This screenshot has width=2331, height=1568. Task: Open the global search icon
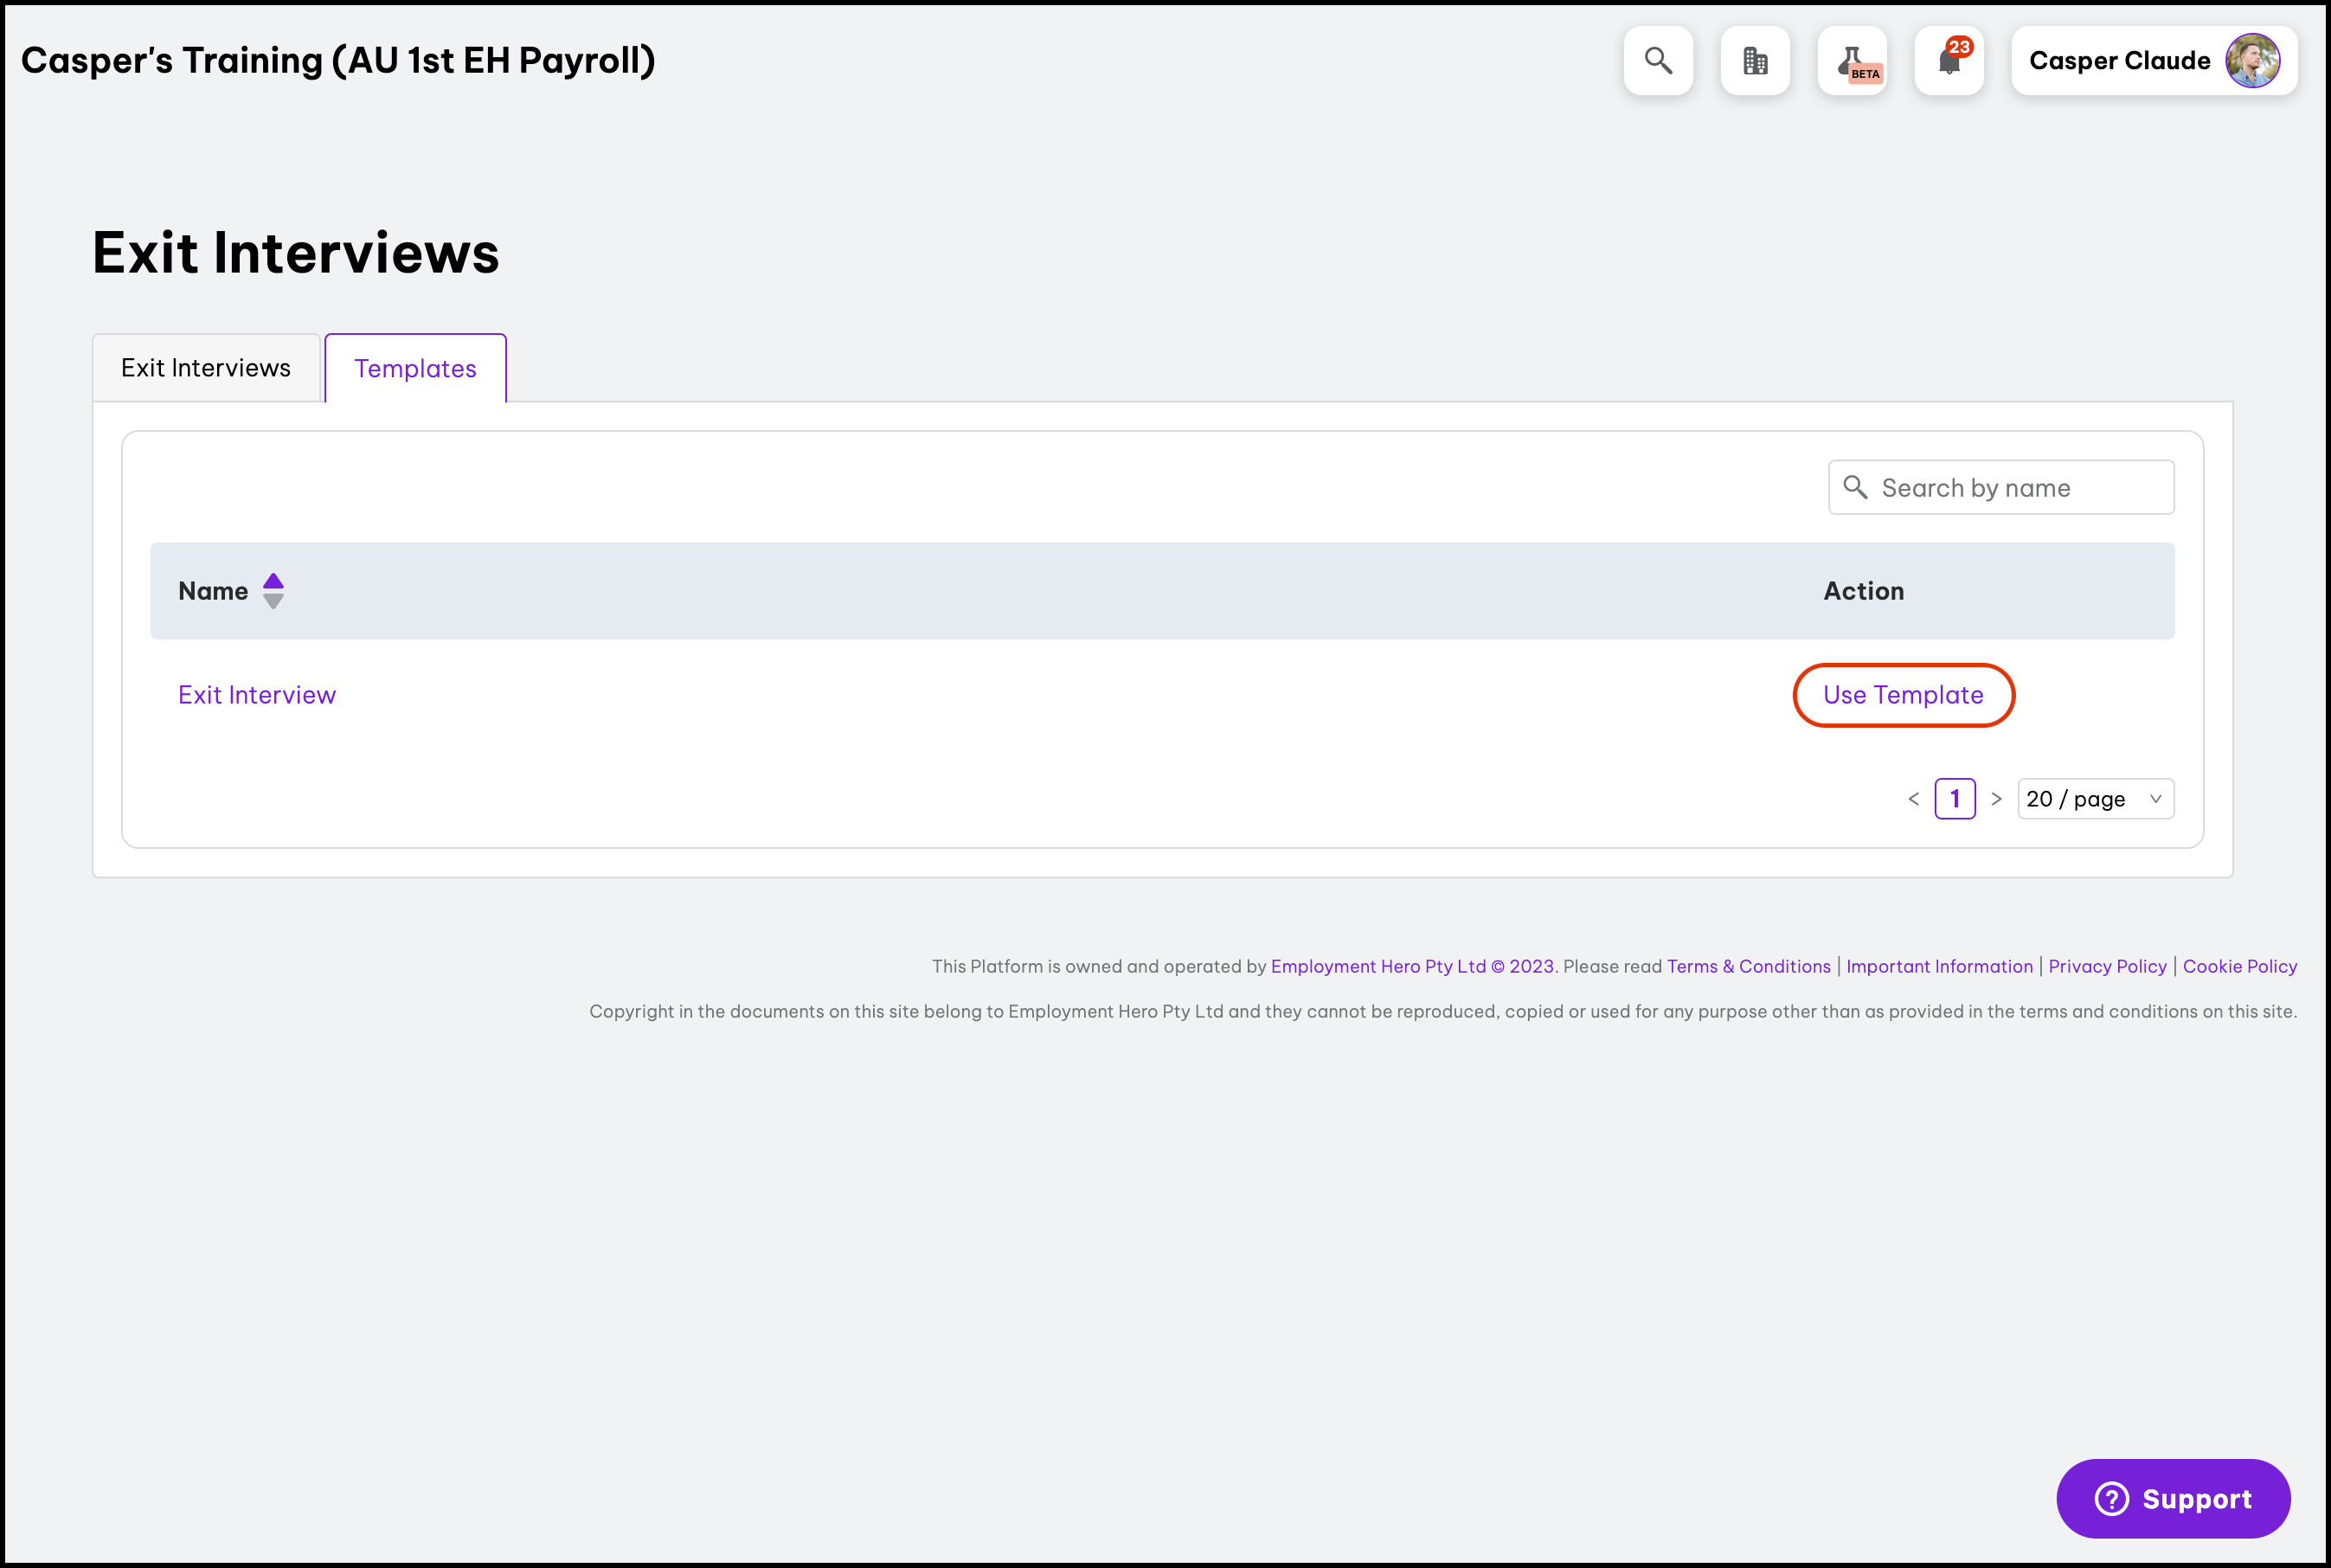(x=1658, y=61)
